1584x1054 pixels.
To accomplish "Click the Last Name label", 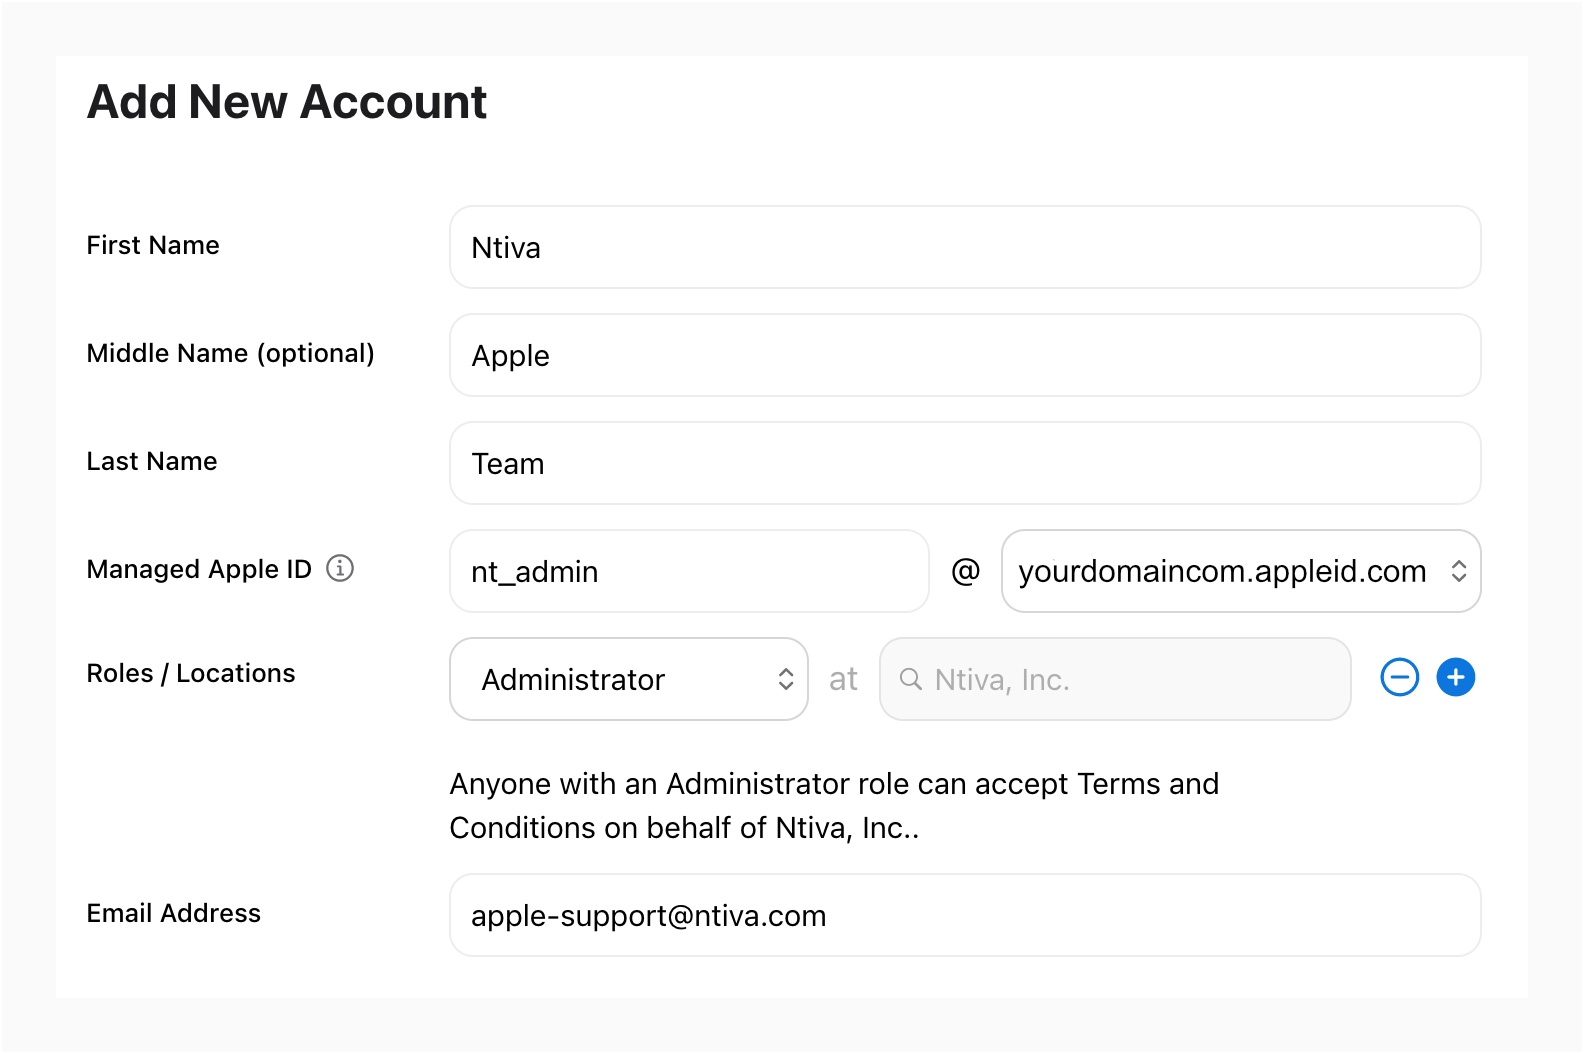I will click(152, 461).
